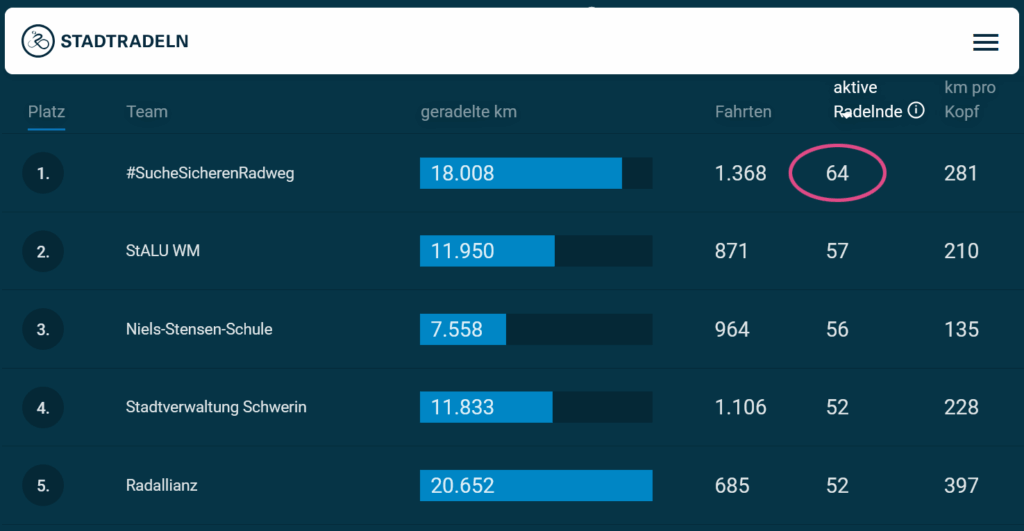Select Fahrten value 964
1024x531 pixels.
[x=732, y=329]
